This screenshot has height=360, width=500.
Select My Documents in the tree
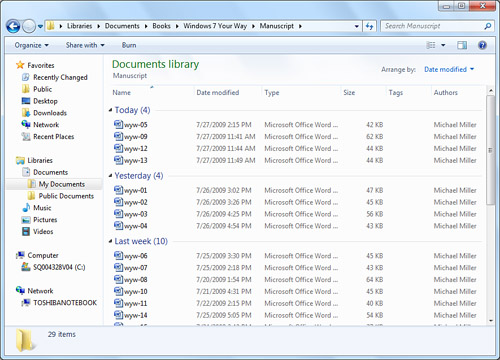(x=62, y=184)
